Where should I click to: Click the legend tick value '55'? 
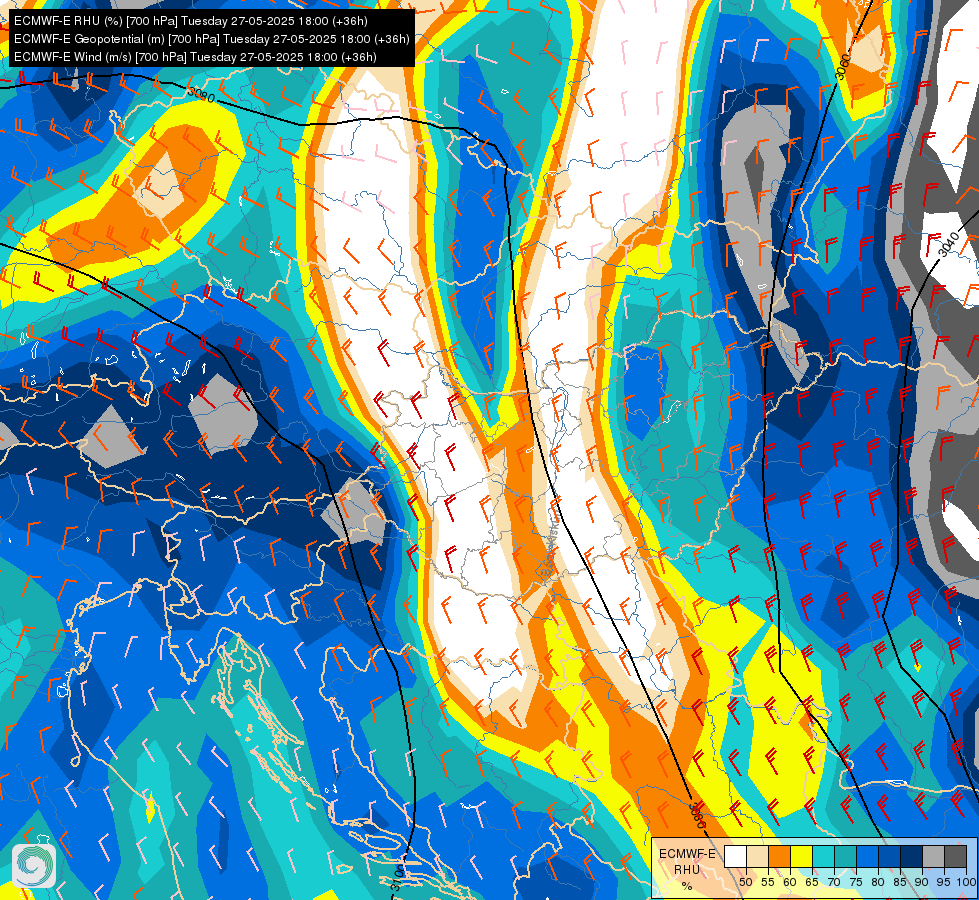(768, 882)
